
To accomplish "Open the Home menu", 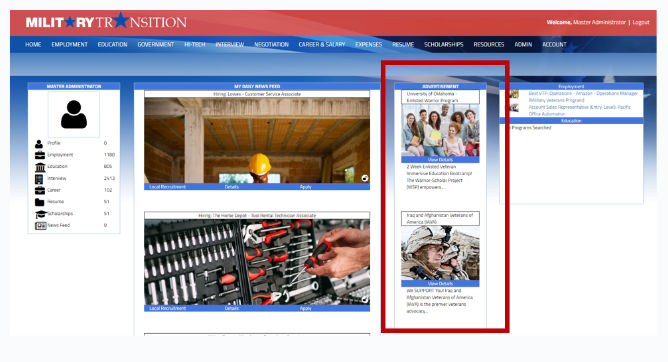I will point(33,44).
